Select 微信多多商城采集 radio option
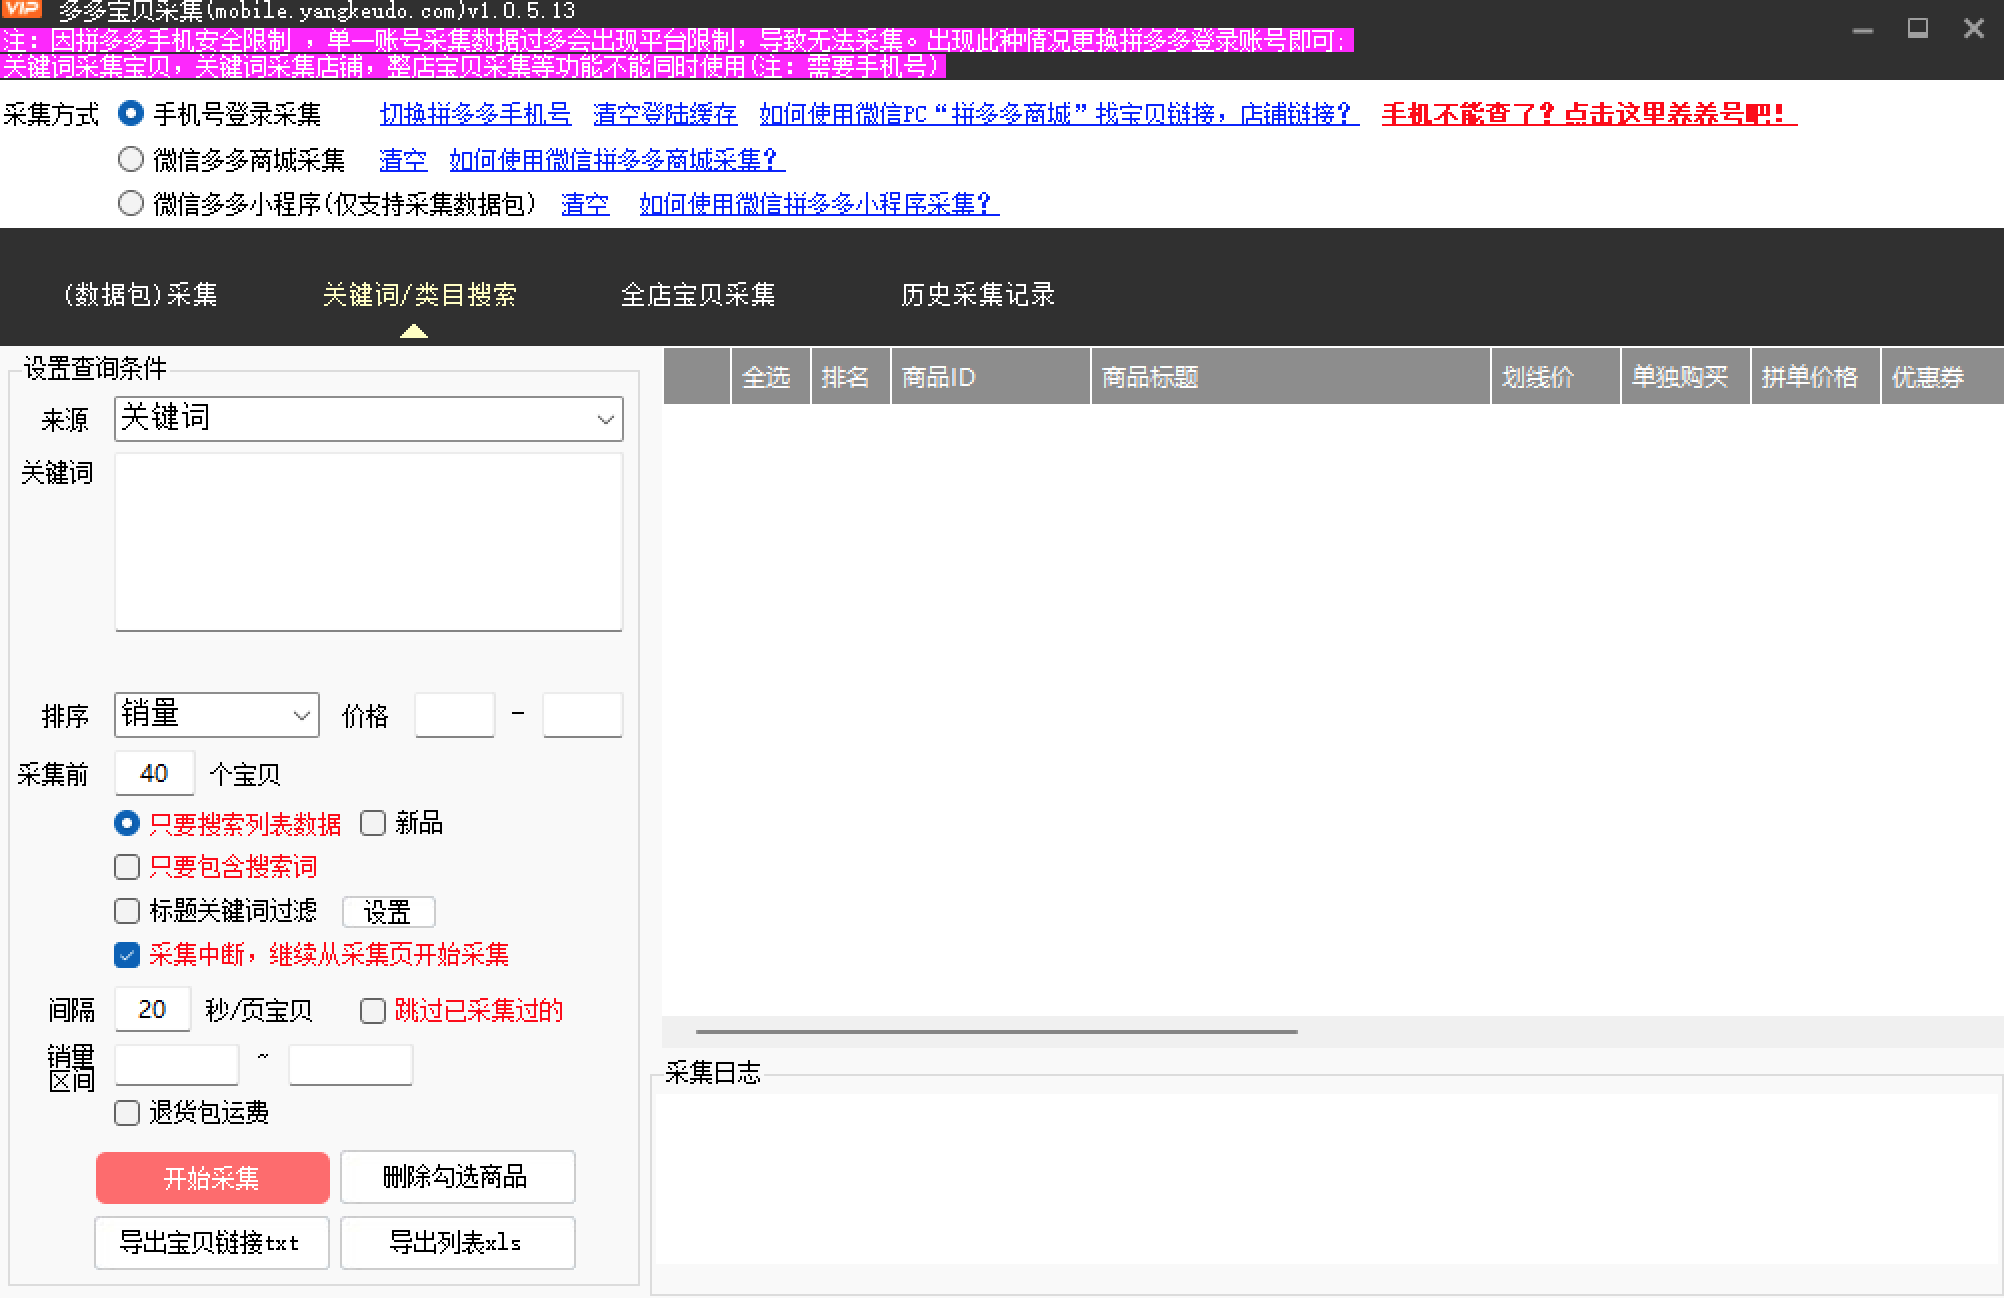The width and height of the screenshot is (2004, 1304). pyautogui.click(x=131, y=159)
